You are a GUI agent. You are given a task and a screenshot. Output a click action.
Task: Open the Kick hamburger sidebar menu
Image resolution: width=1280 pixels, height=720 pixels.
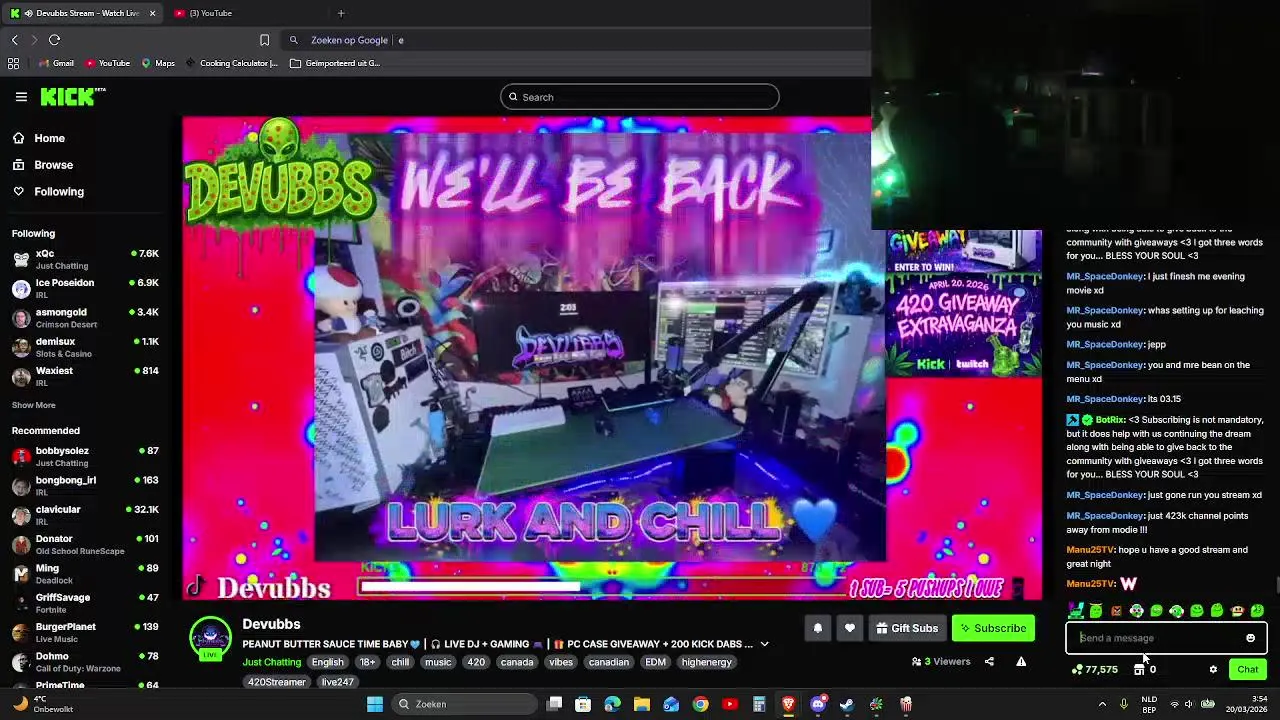point(21,97)
